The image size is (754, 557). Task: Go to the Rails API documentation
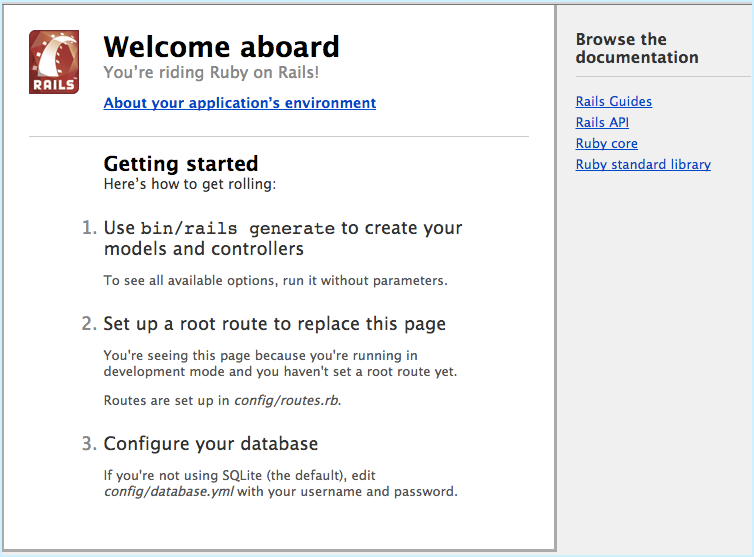point(603,123)
